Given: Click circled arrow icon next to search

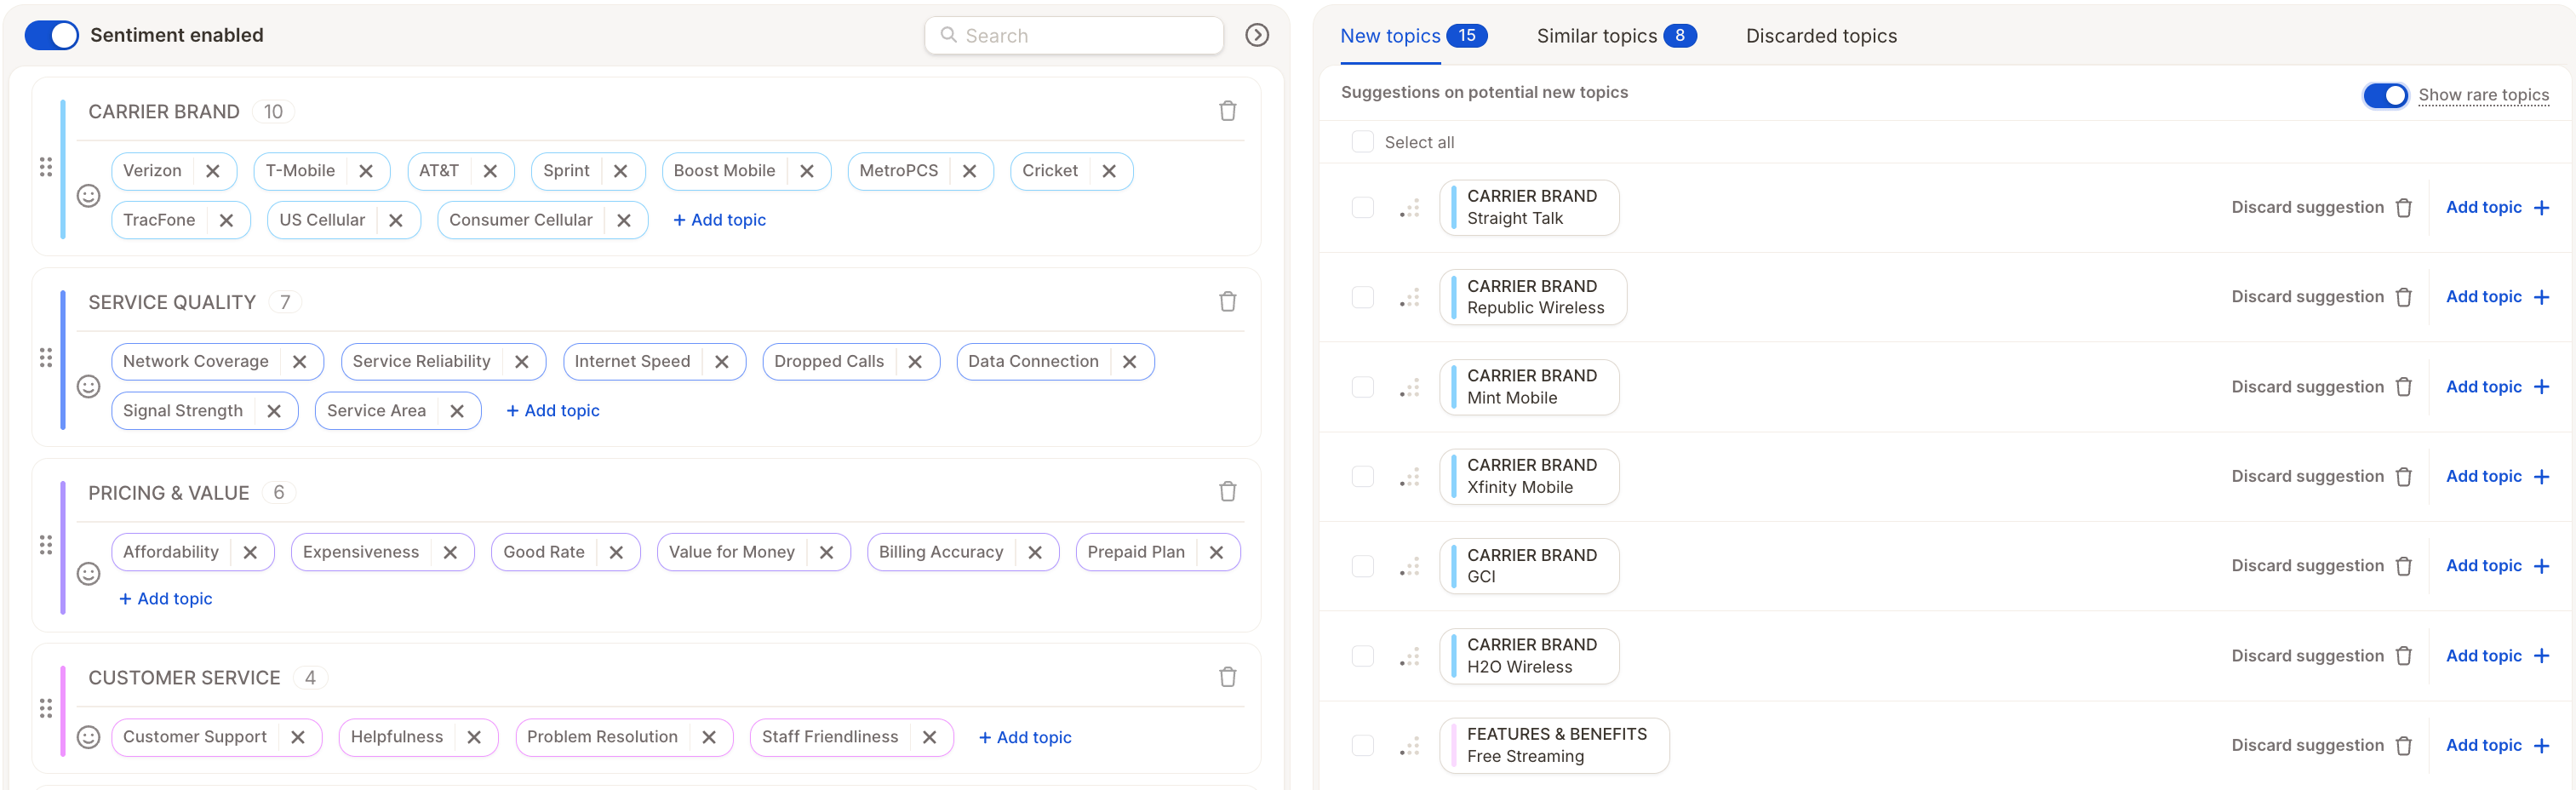Looking at the screenshot, I should [x=1257, y=35].
